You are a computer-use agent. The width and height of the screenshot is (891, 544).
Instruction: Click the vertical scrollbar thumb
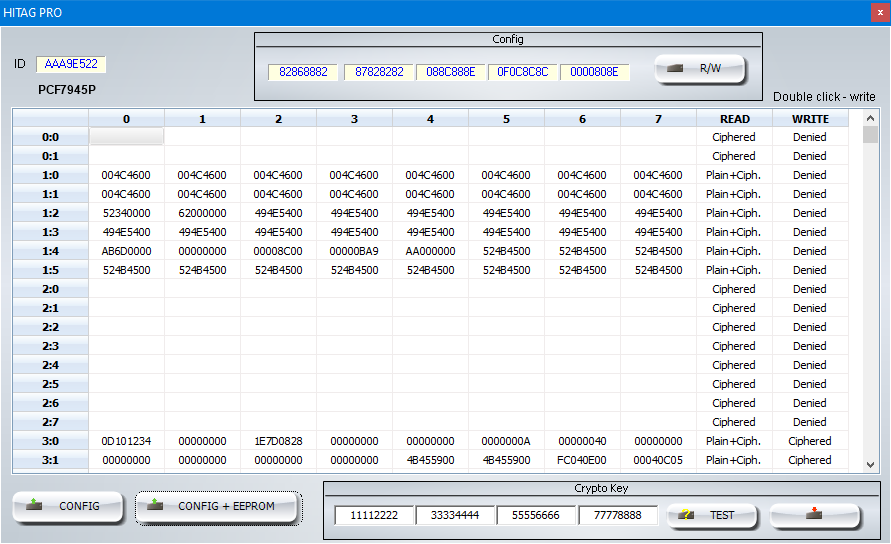(x=870, y=135)
